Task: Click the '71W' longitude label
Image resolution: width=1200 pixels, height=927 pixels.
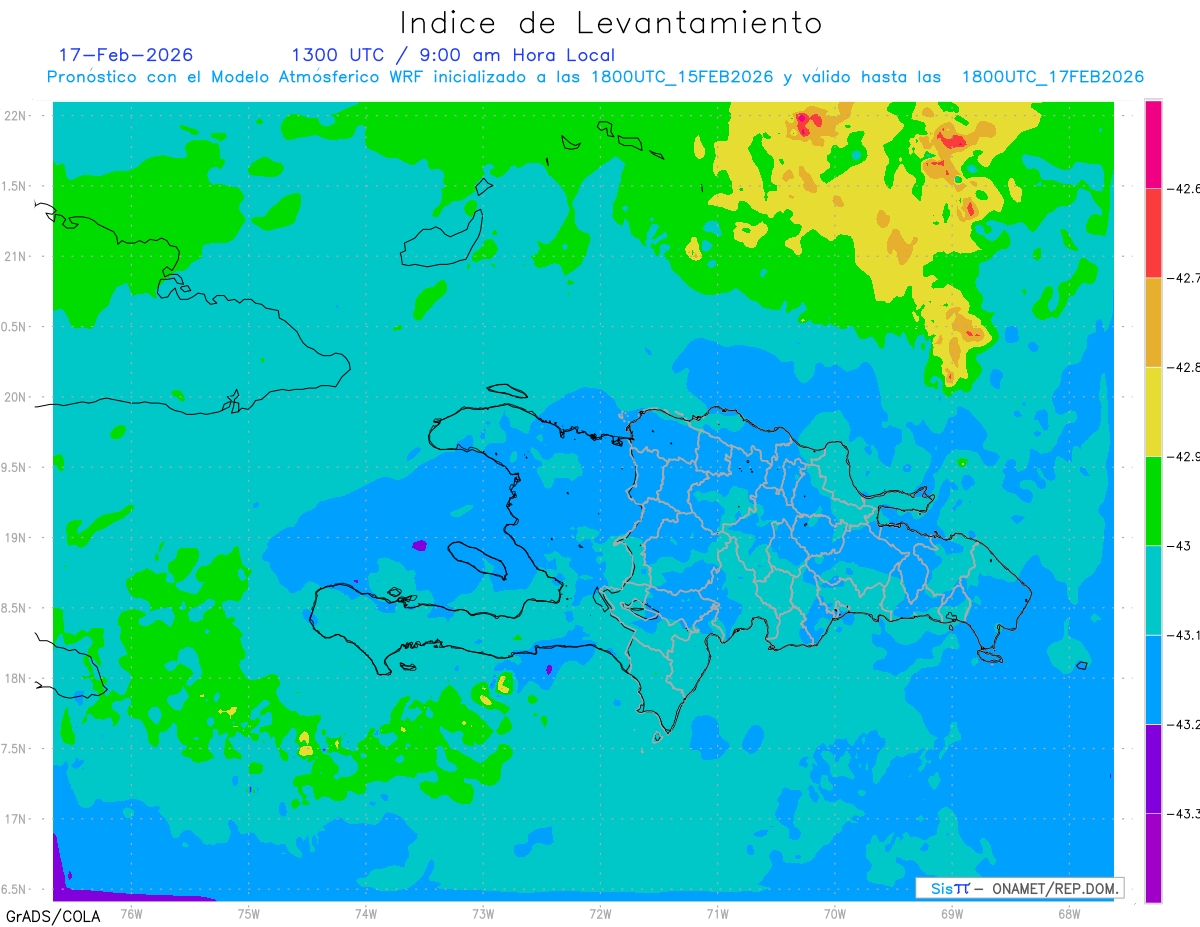Action: [x=717, y=912]
